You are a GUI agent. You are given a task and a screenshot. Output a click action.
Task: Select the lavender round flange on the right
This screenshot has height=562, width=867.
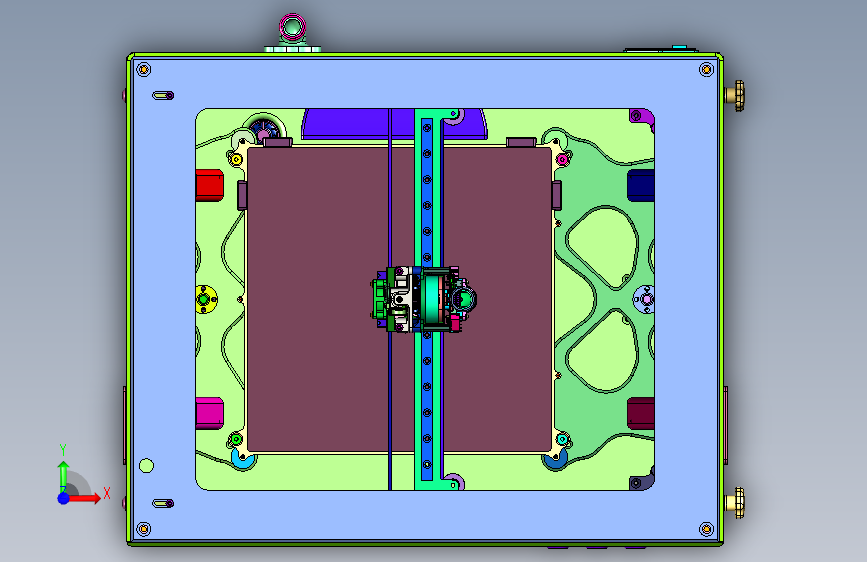[x=644, y=299]
